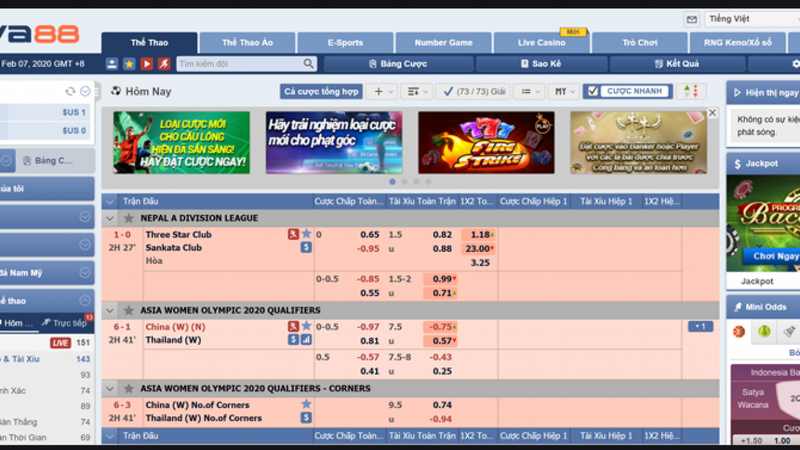Open the Tiếng Việt language dropdown

[750, 19]
